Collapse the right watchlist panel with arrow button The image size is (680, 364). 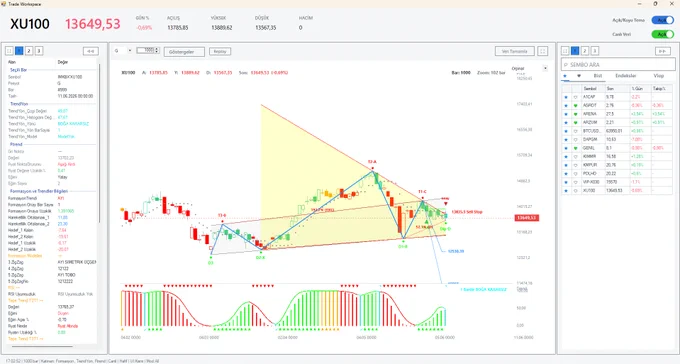click(662, 51)
